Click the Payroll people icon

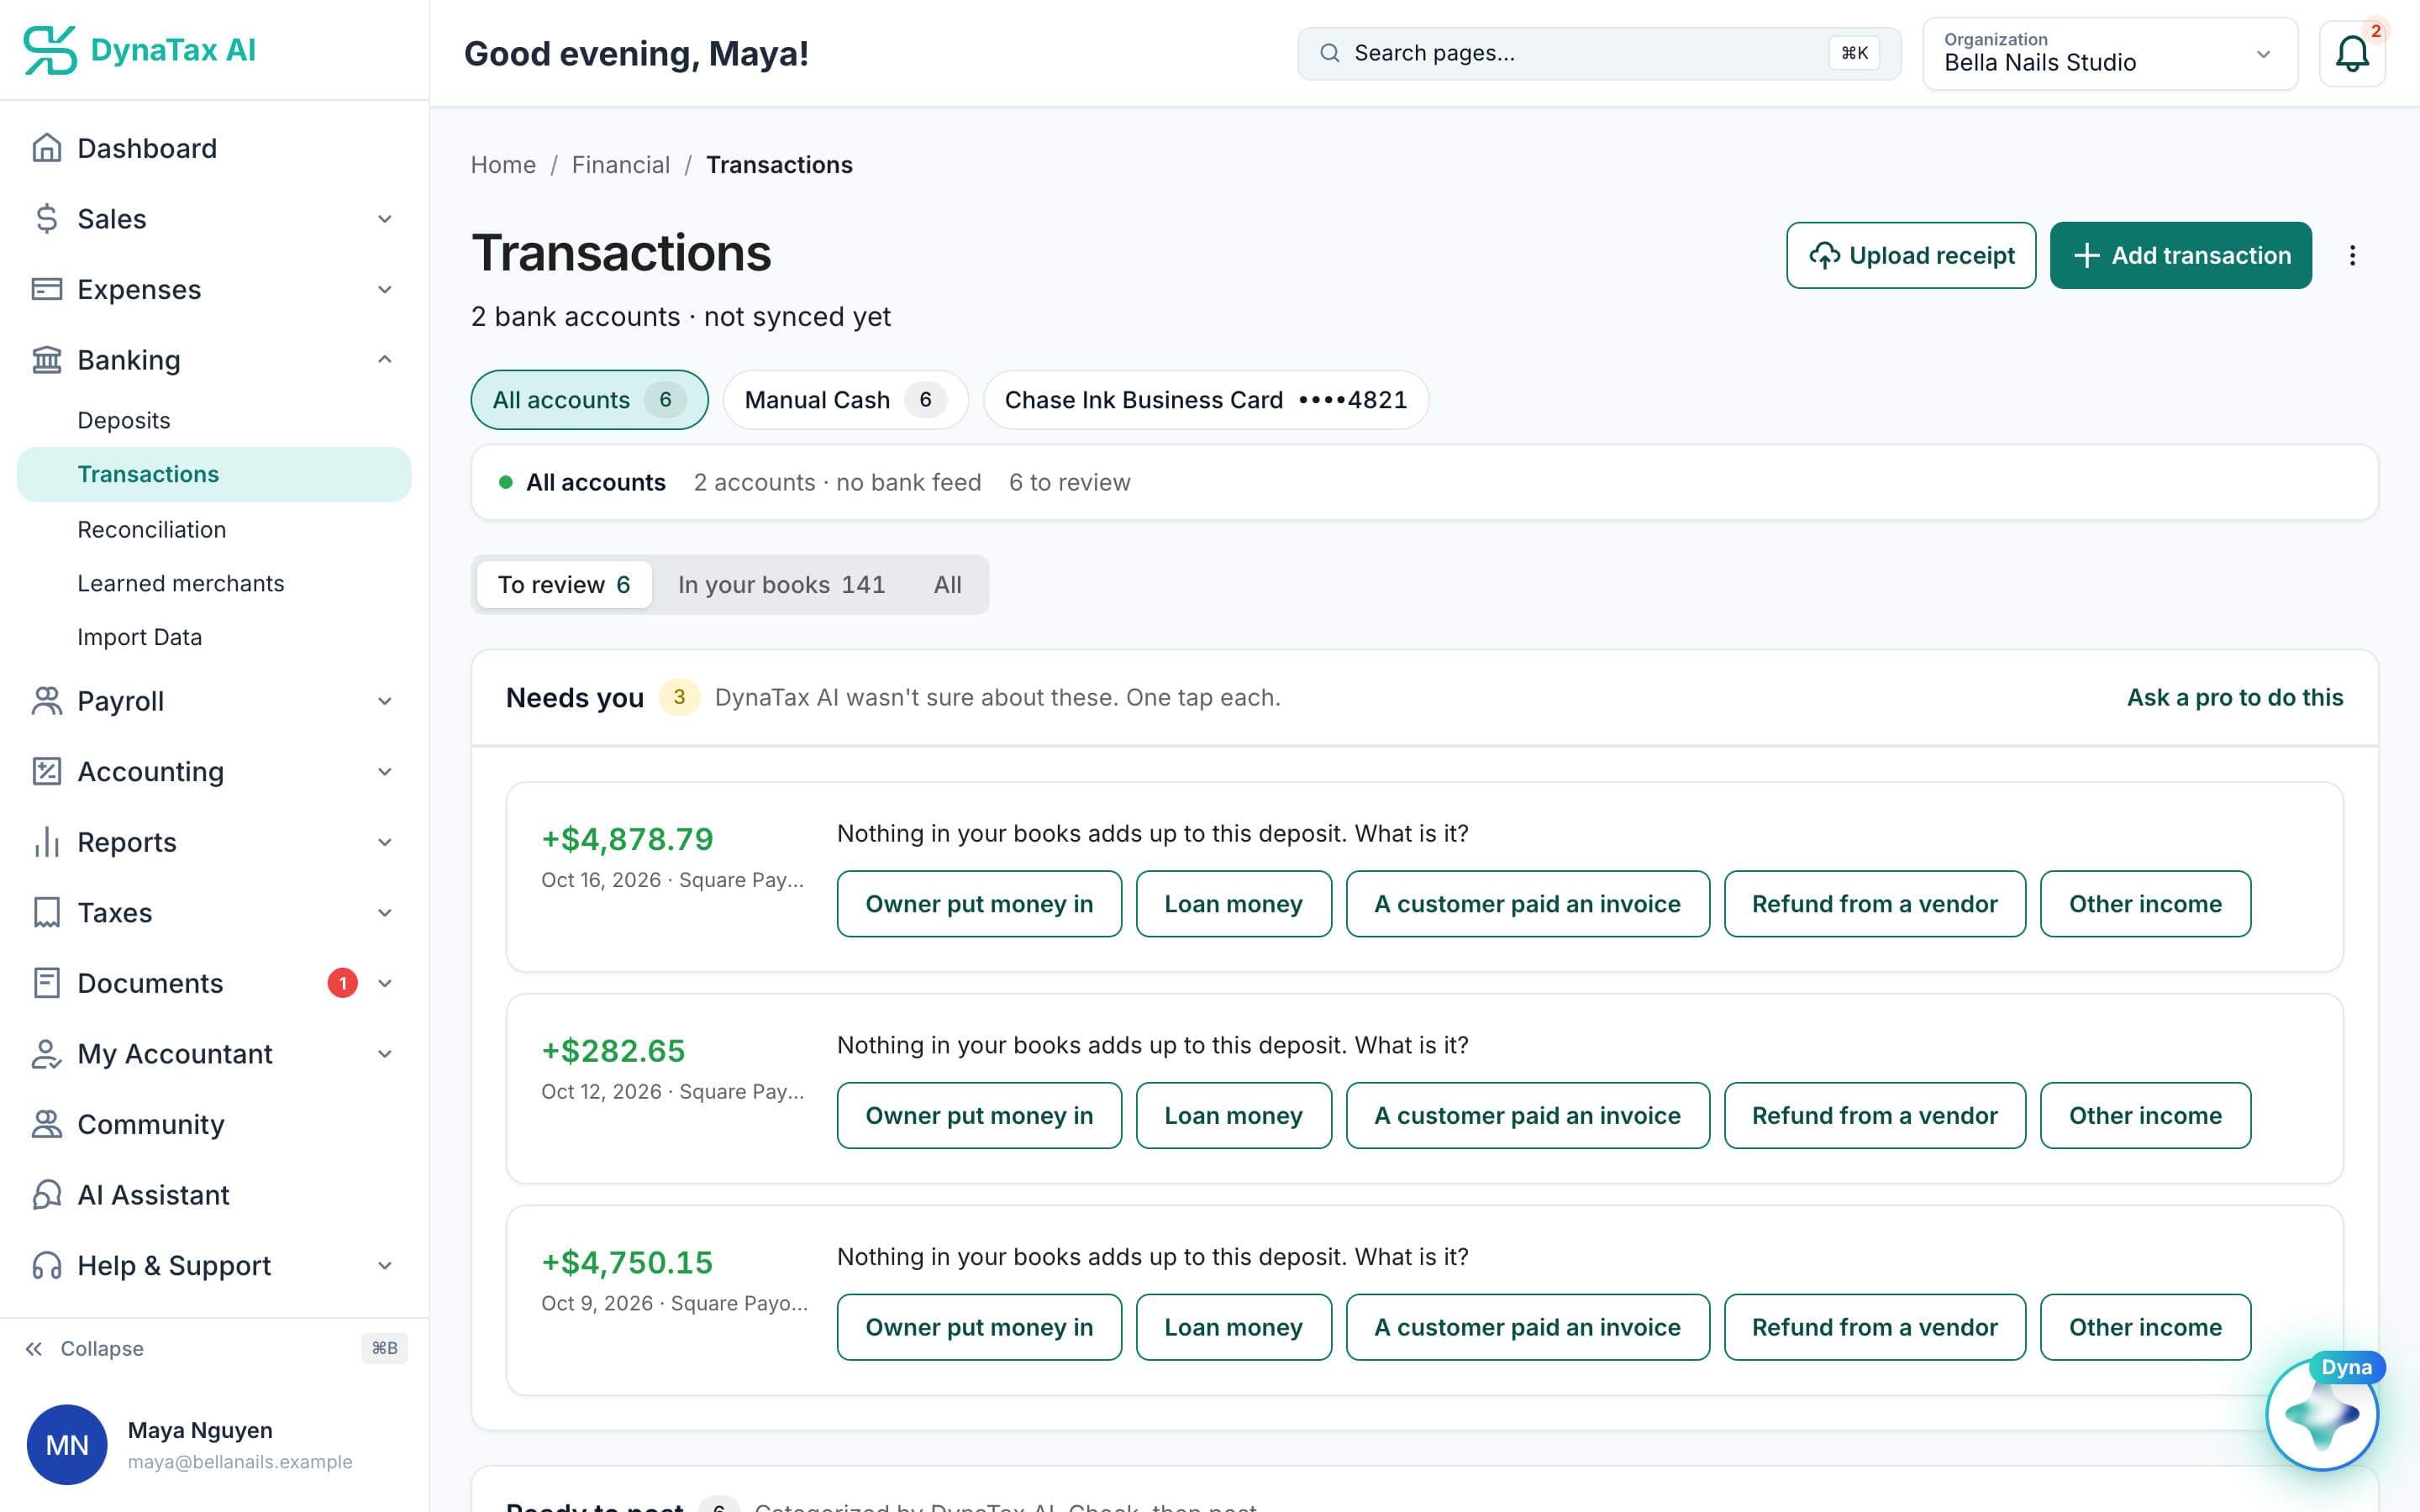46,701
